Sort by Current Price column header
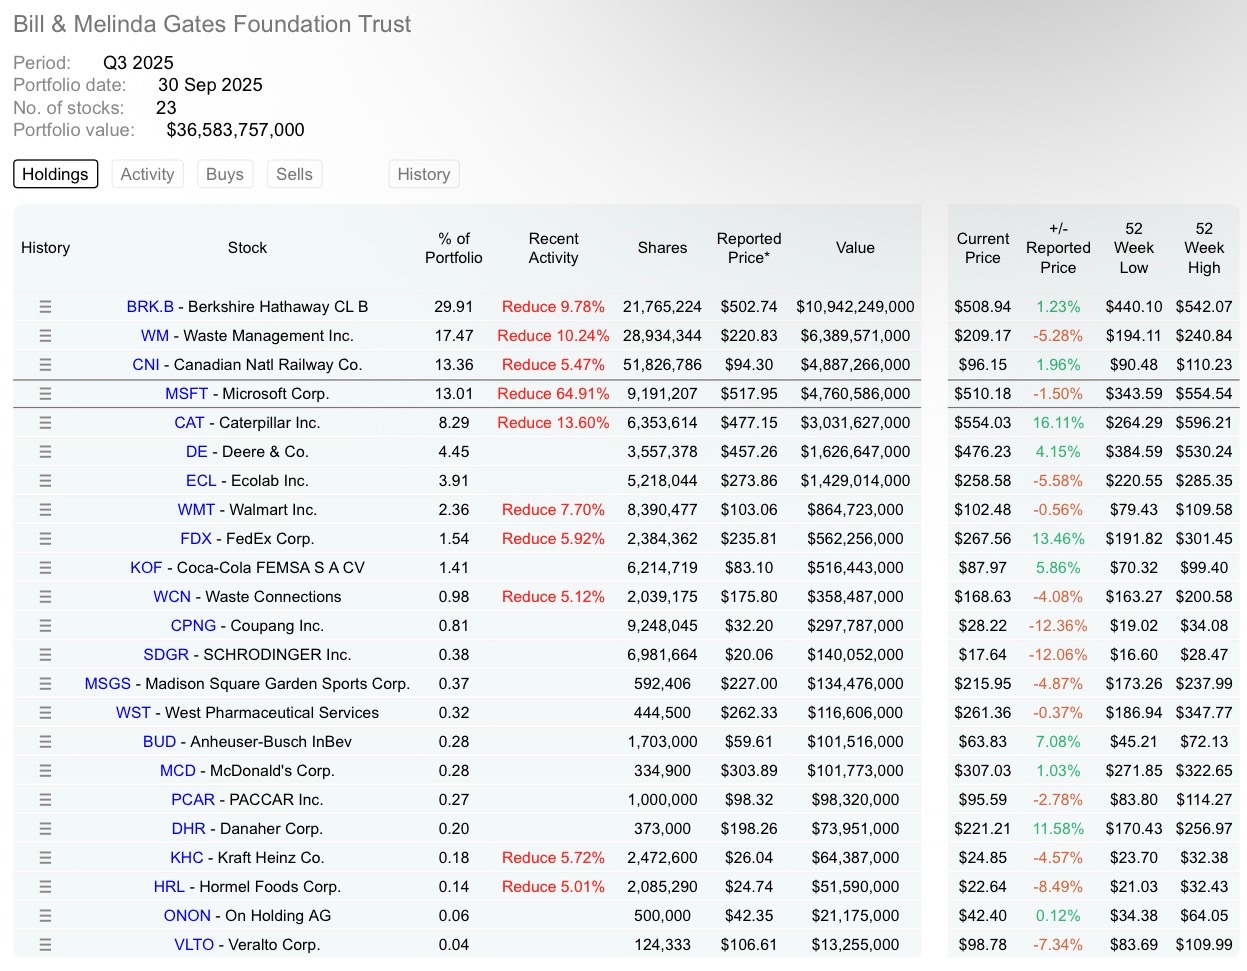This screenshot has height=971, width=1247. click(x=983, y=248)
